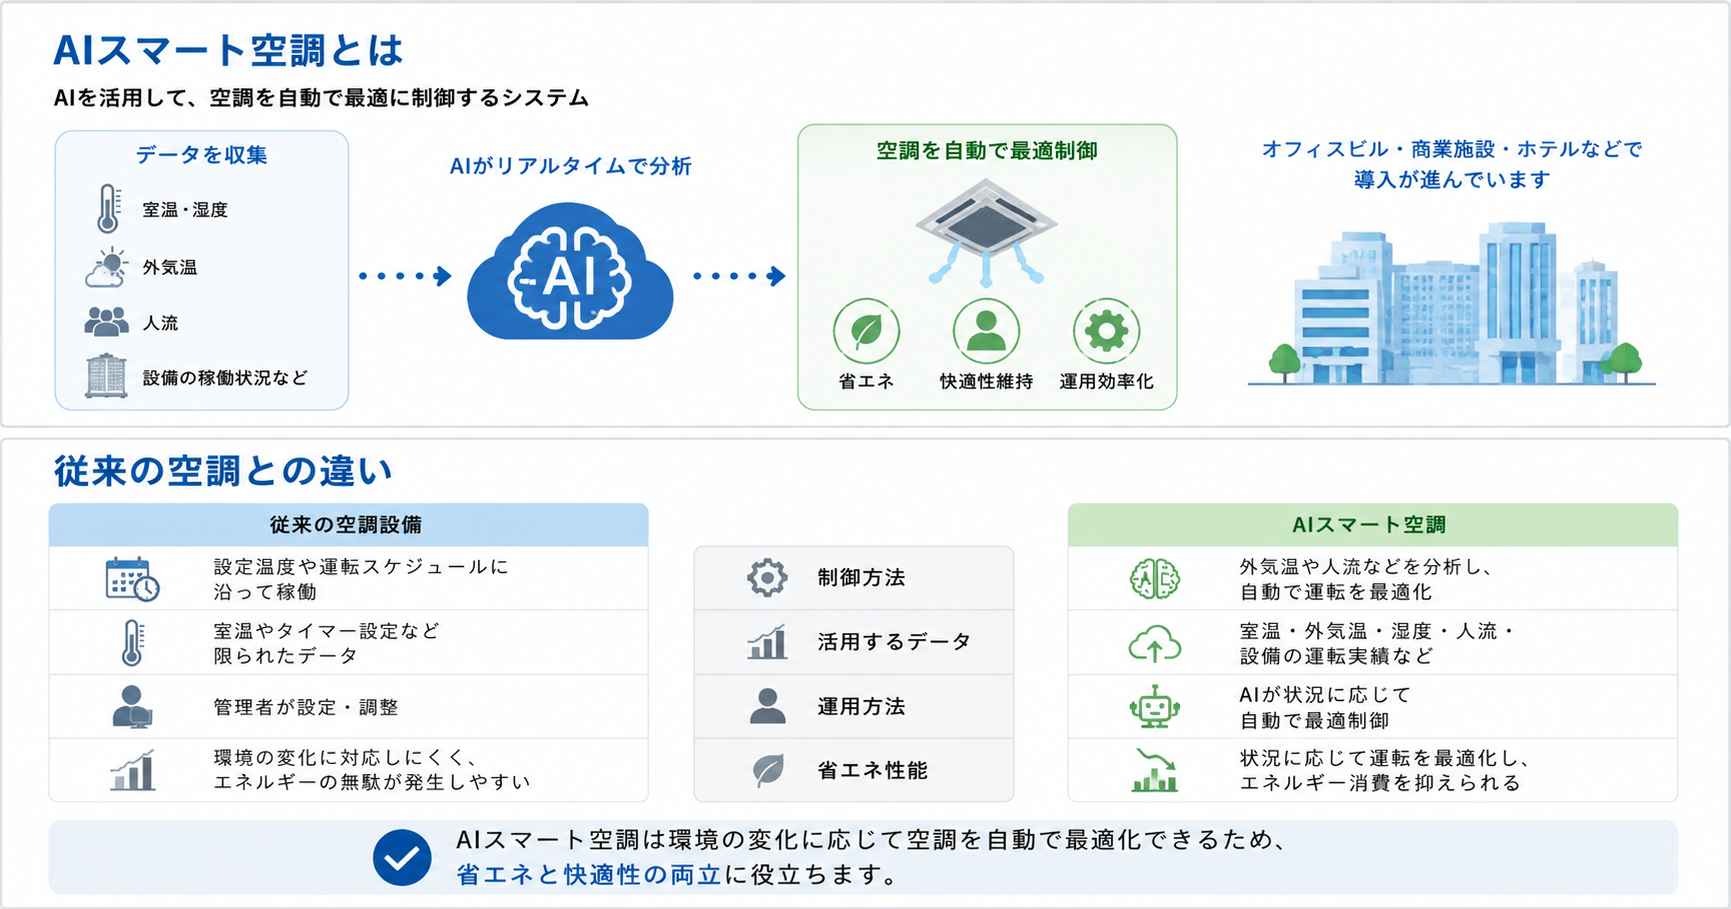The image size is (1731, 909).
Task: Click the エネルギーの無駄が発生しやすい text
Action: click(x=372, y=782)
